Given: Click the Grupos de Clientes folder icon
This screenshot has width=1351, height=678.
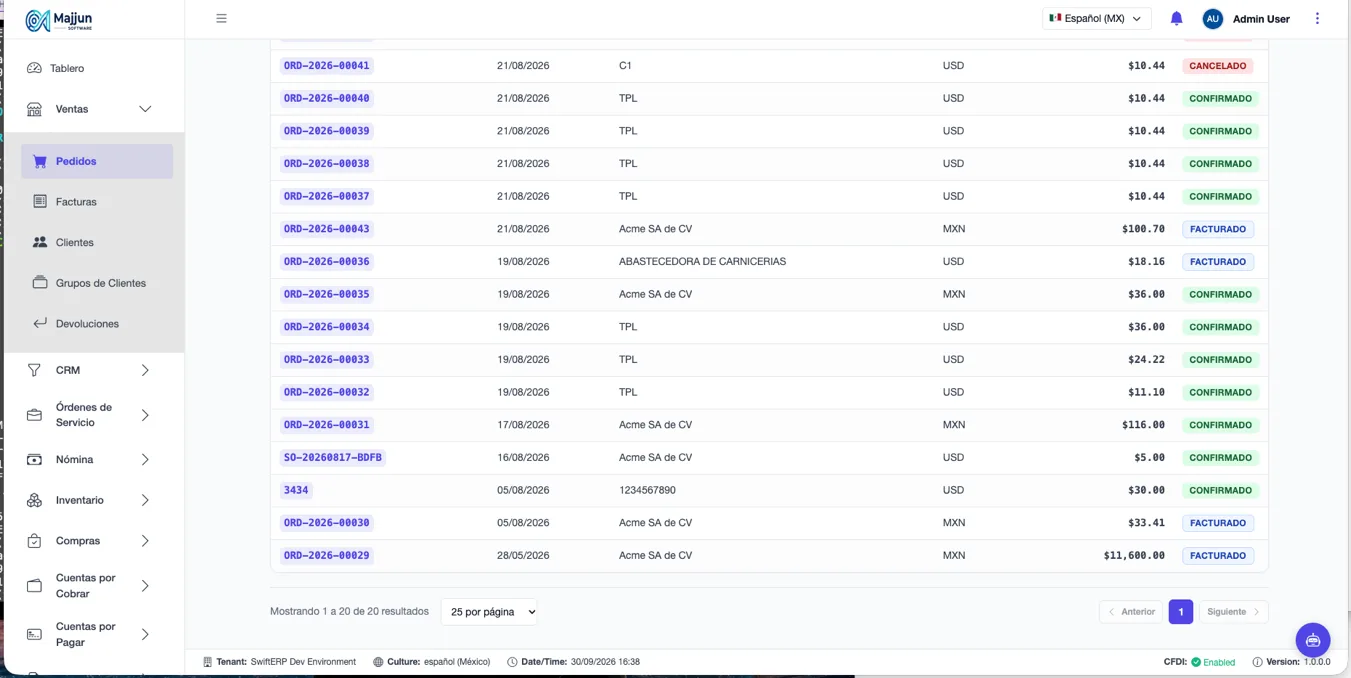Looking at the screenshot, I should [40, 283].
